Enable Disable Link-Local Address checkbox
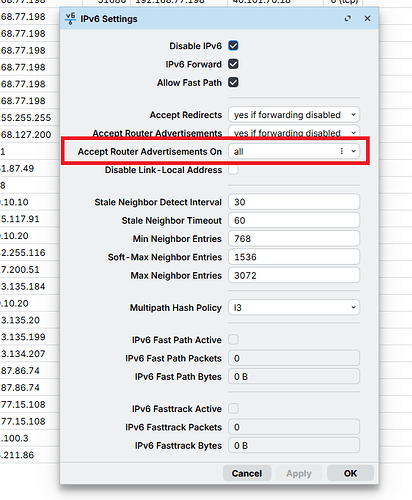The height and width of the screenshot is (500, 412). [x=233, y=170]
